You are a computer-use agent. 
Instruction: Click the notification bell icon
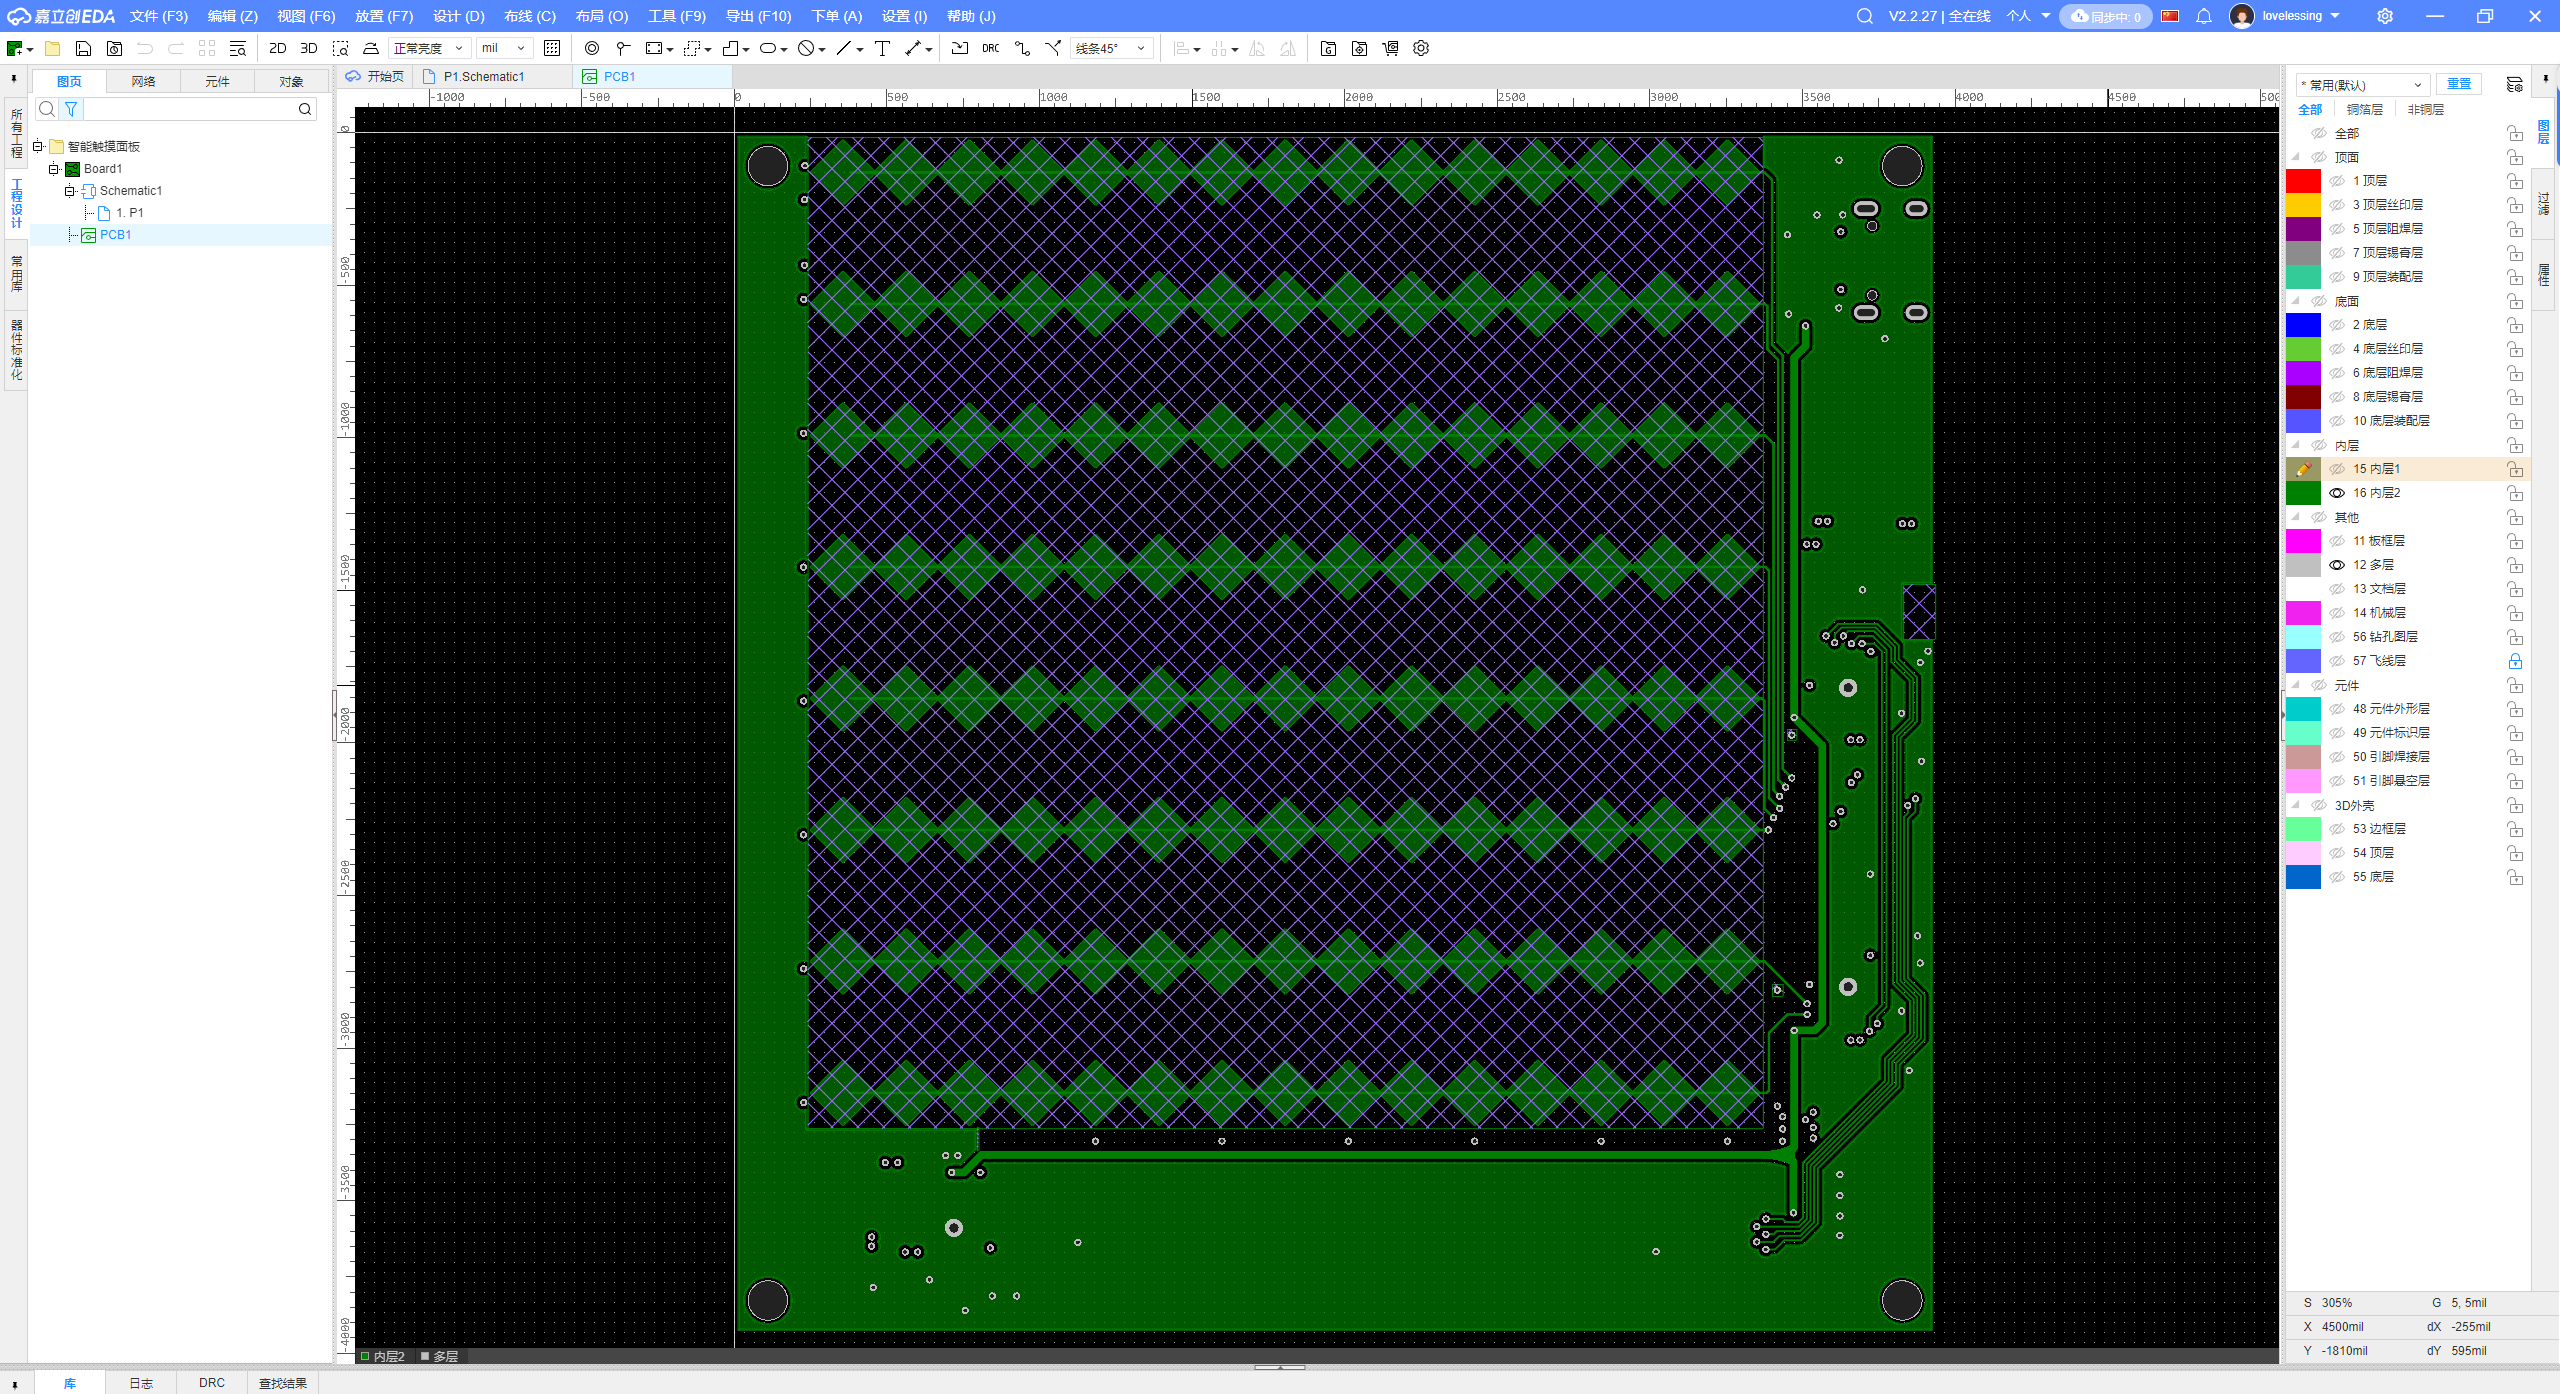(2204, 16)
